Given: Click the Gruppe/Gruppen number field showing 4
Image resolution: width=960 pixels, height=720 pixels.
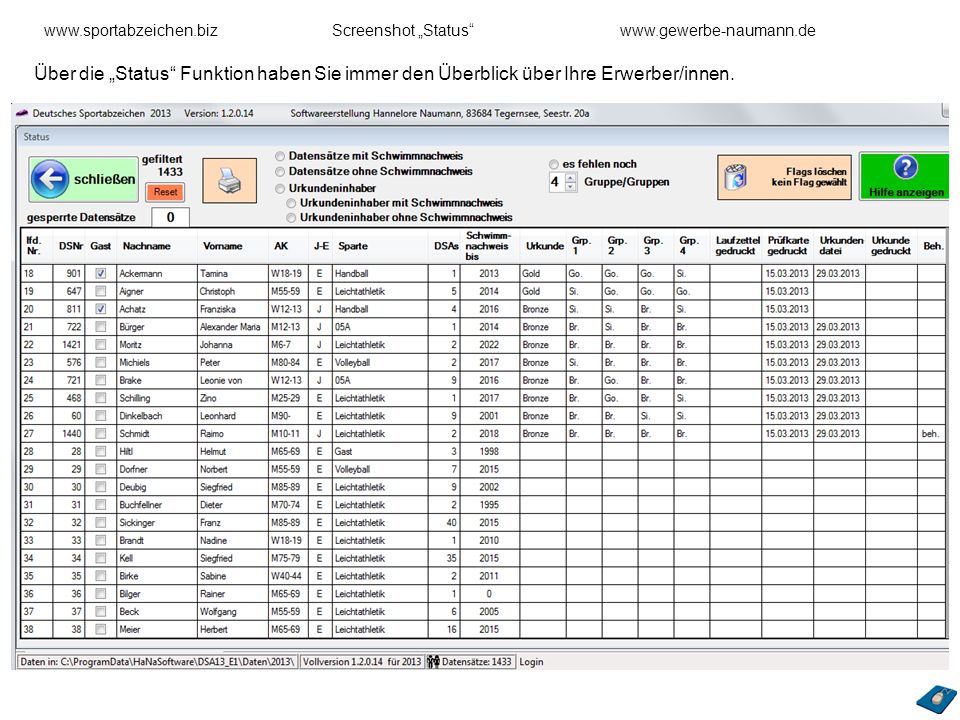Looking at the screenshot, I should point(557,182).
